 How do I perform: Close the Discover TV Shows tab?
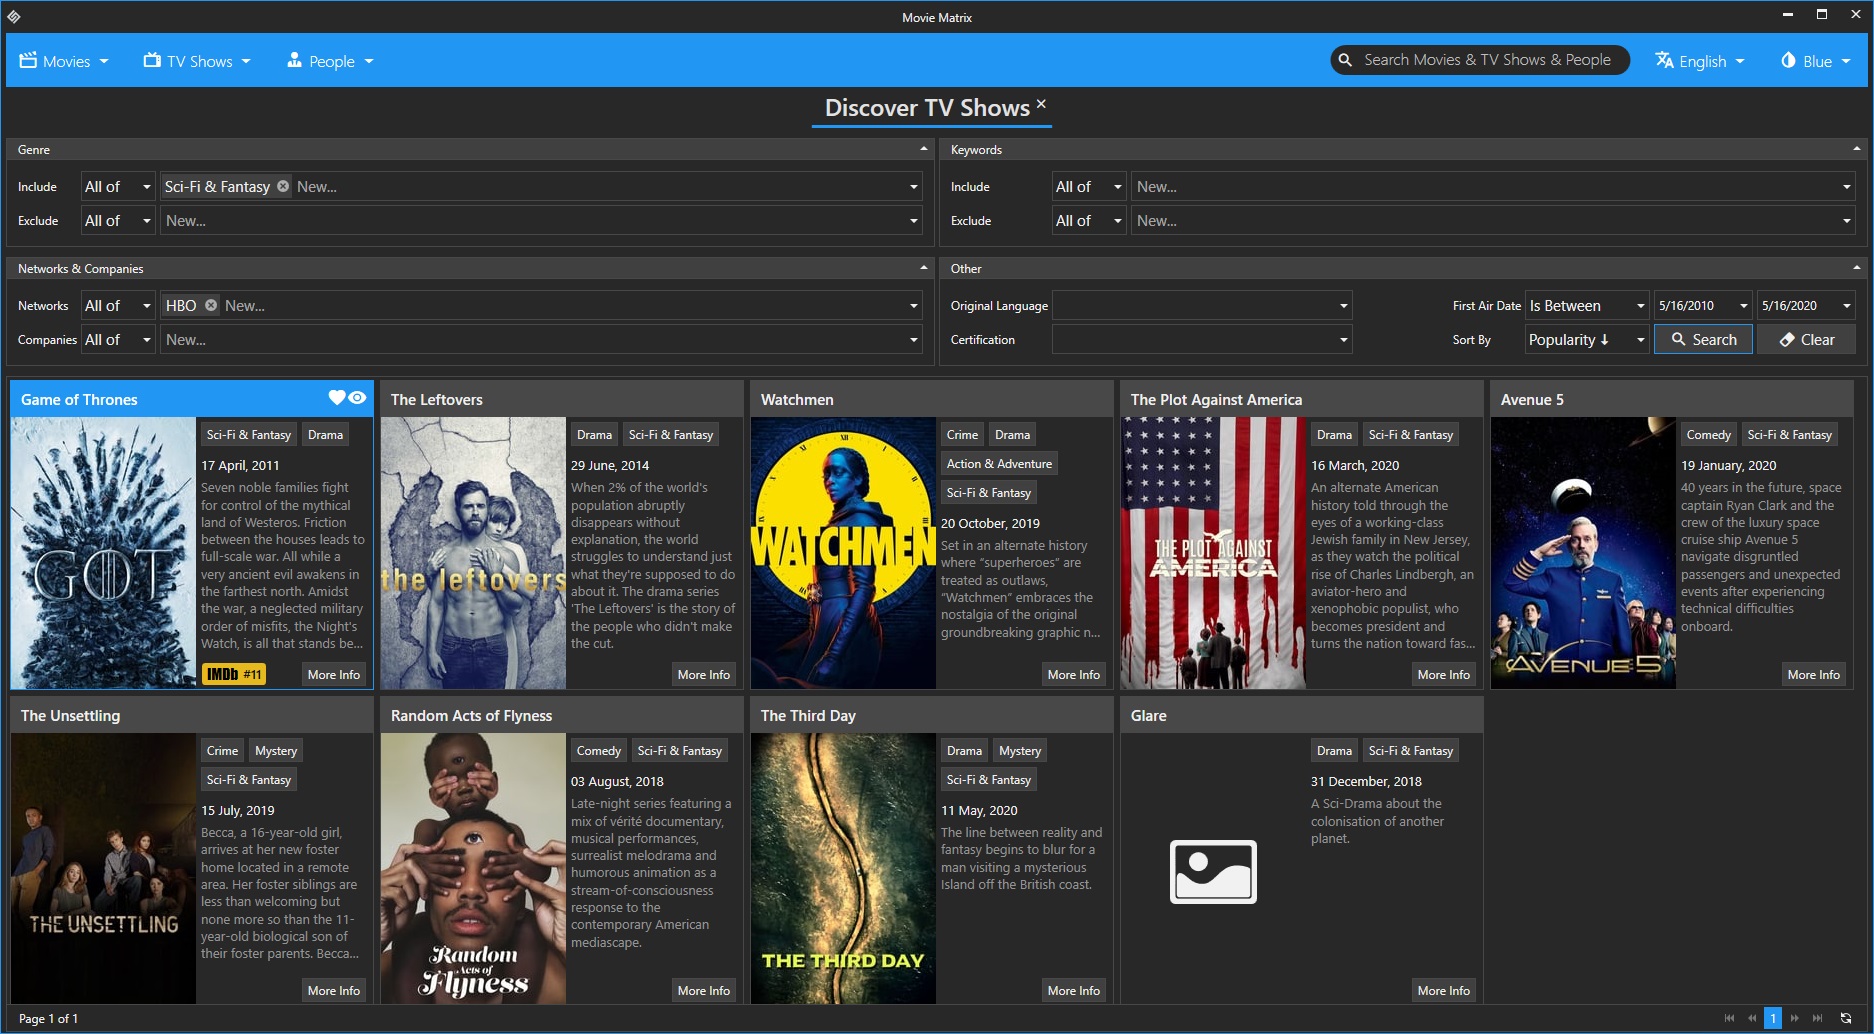point(1041,103)
